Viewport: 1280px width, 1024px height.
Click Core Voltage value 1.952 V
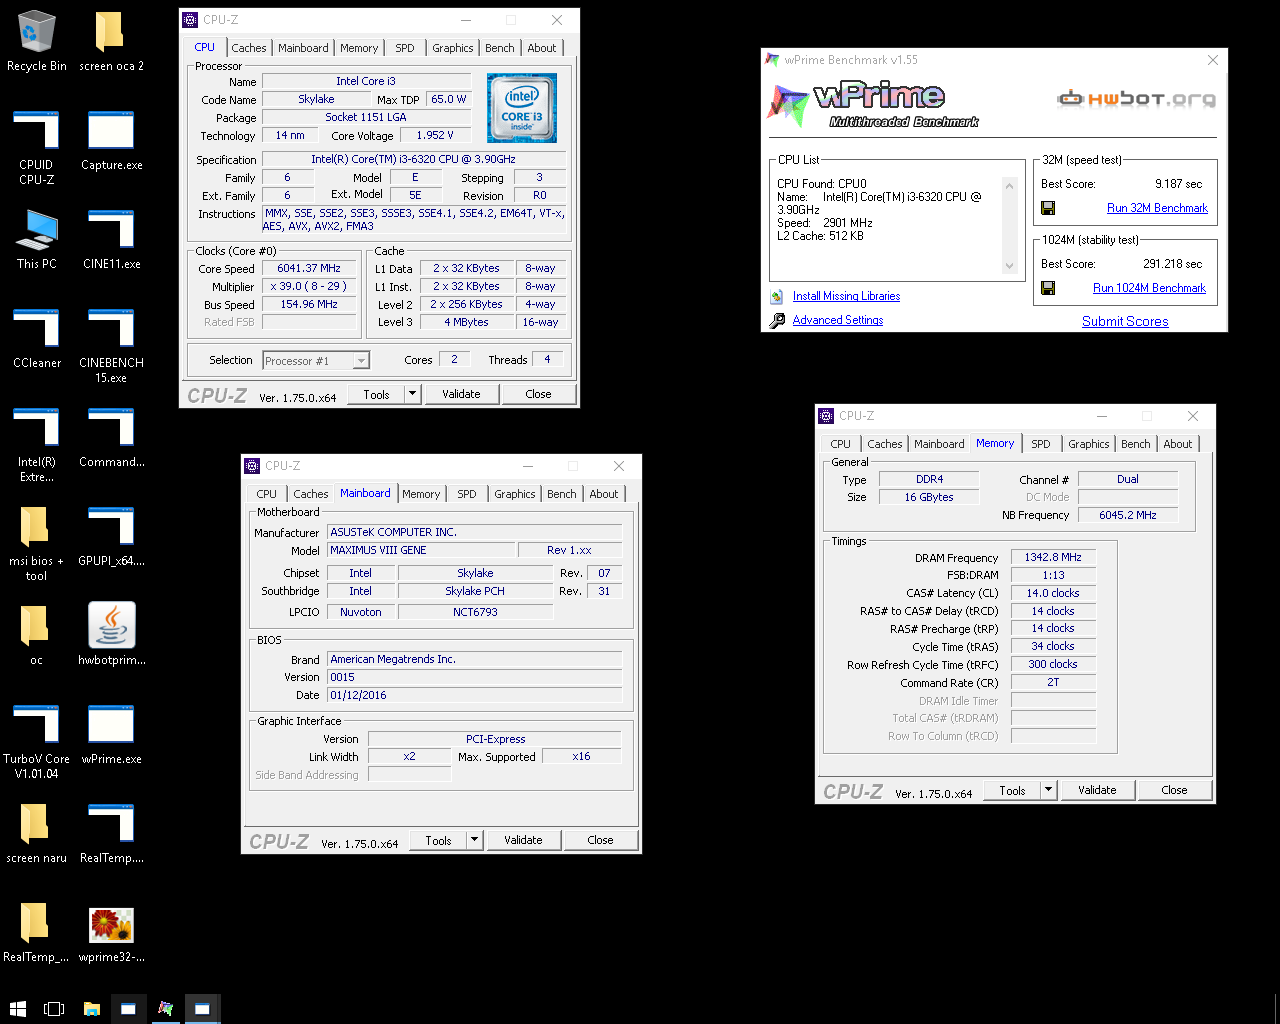point(435,136)
